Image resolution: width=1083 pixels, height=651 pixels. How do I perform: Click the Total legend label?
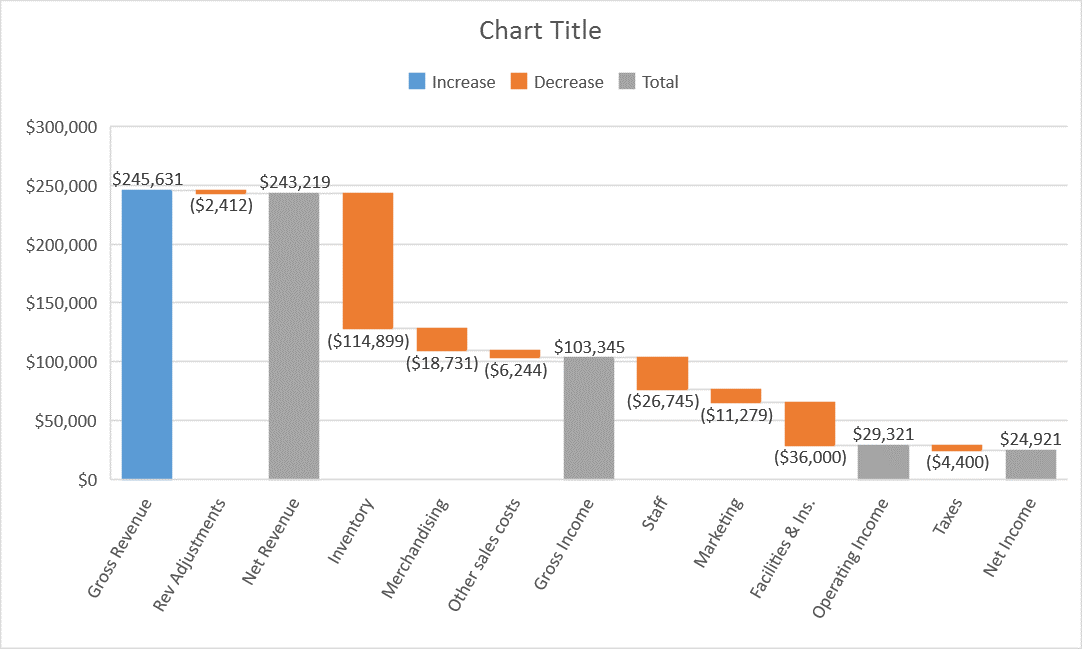660,82
